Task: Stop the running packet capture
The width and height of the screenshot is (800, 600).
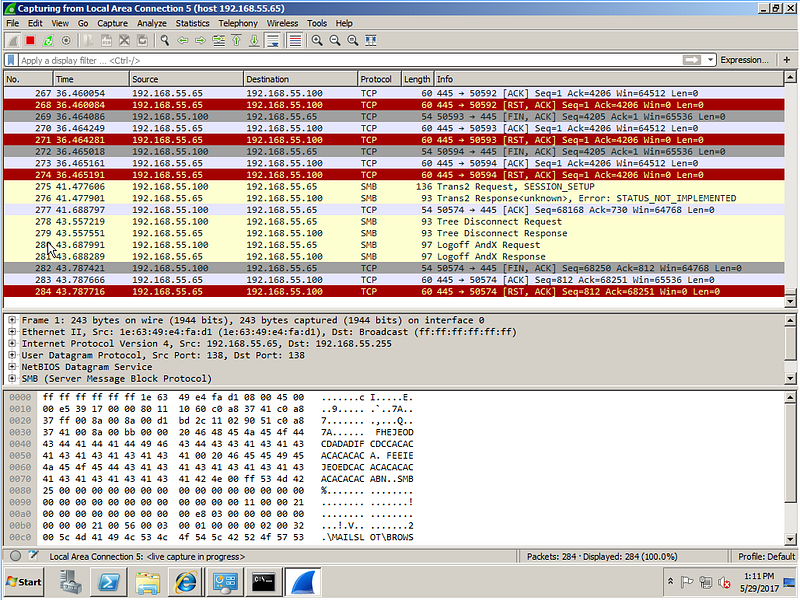Action: (30, 41)
